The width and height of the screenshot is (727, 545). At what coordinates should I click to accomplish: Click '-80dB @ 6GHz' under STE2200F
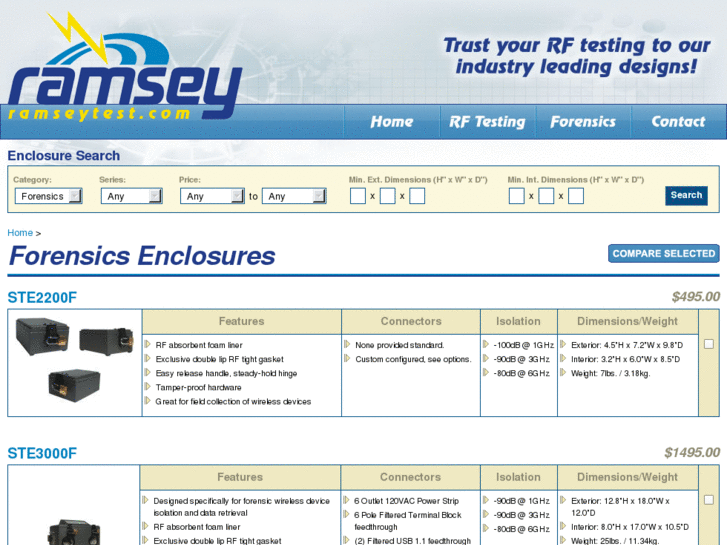[522, 373]
